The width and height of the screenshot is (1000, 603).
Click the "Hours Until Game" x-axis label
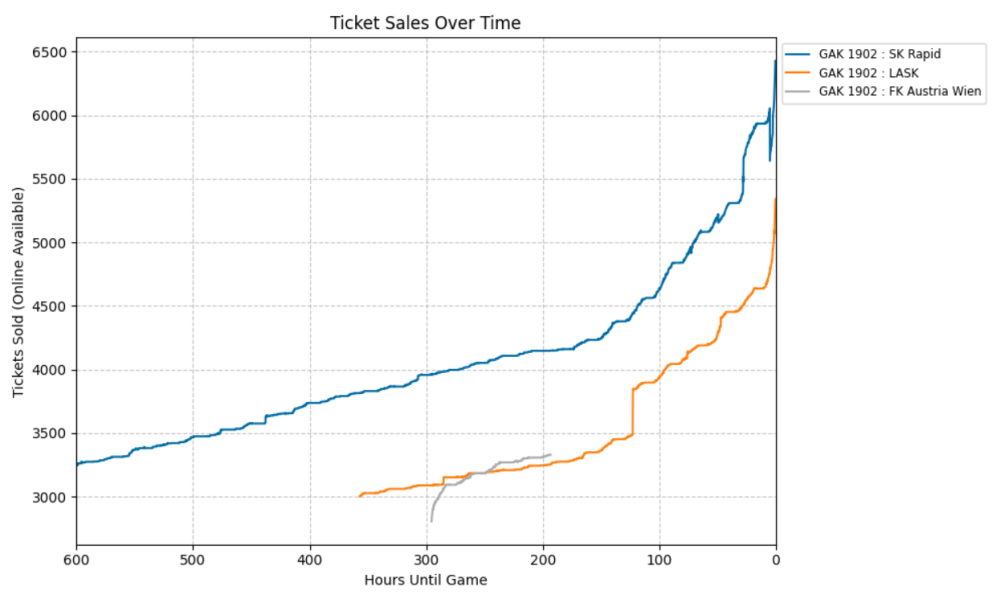pyautogui.click(x=426, y=579)
